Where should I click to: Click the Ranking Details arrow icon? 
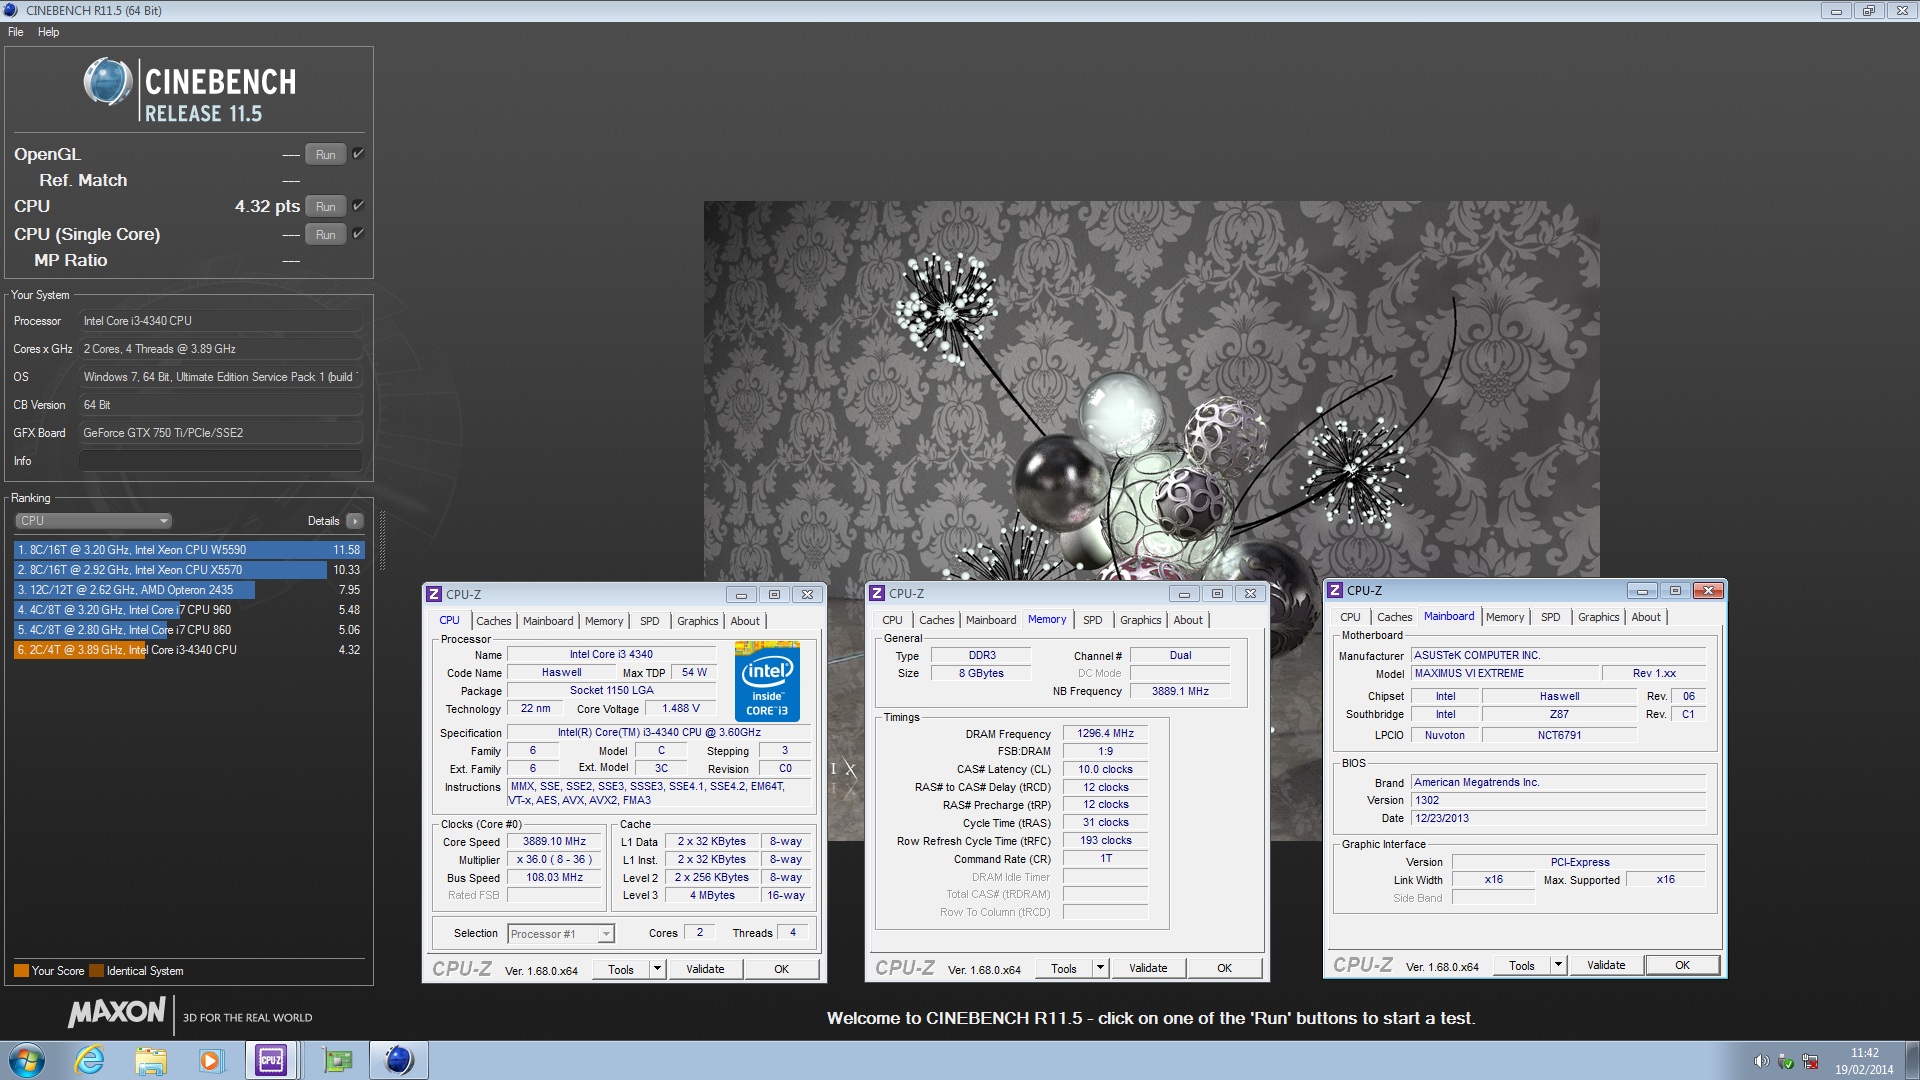click(354, 521)
